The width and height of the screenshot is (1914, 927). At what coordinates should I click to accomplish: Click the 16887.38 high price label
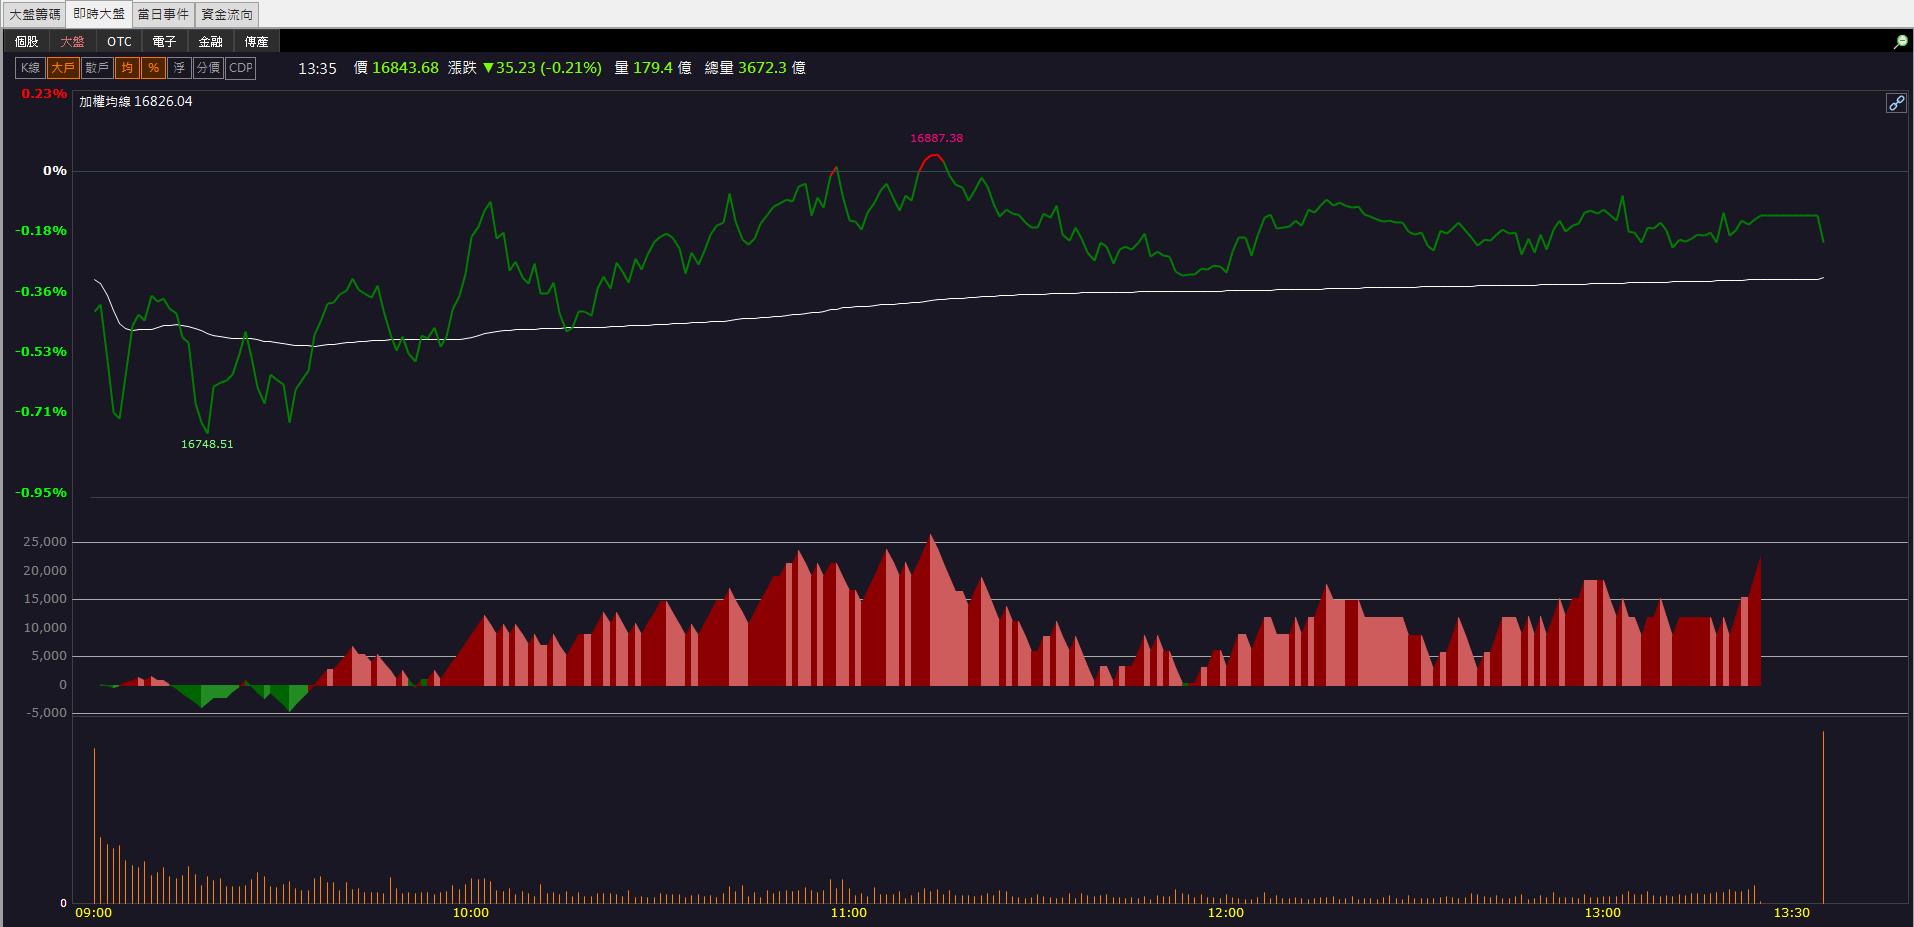pyautogui.click(x=937, y=138)
